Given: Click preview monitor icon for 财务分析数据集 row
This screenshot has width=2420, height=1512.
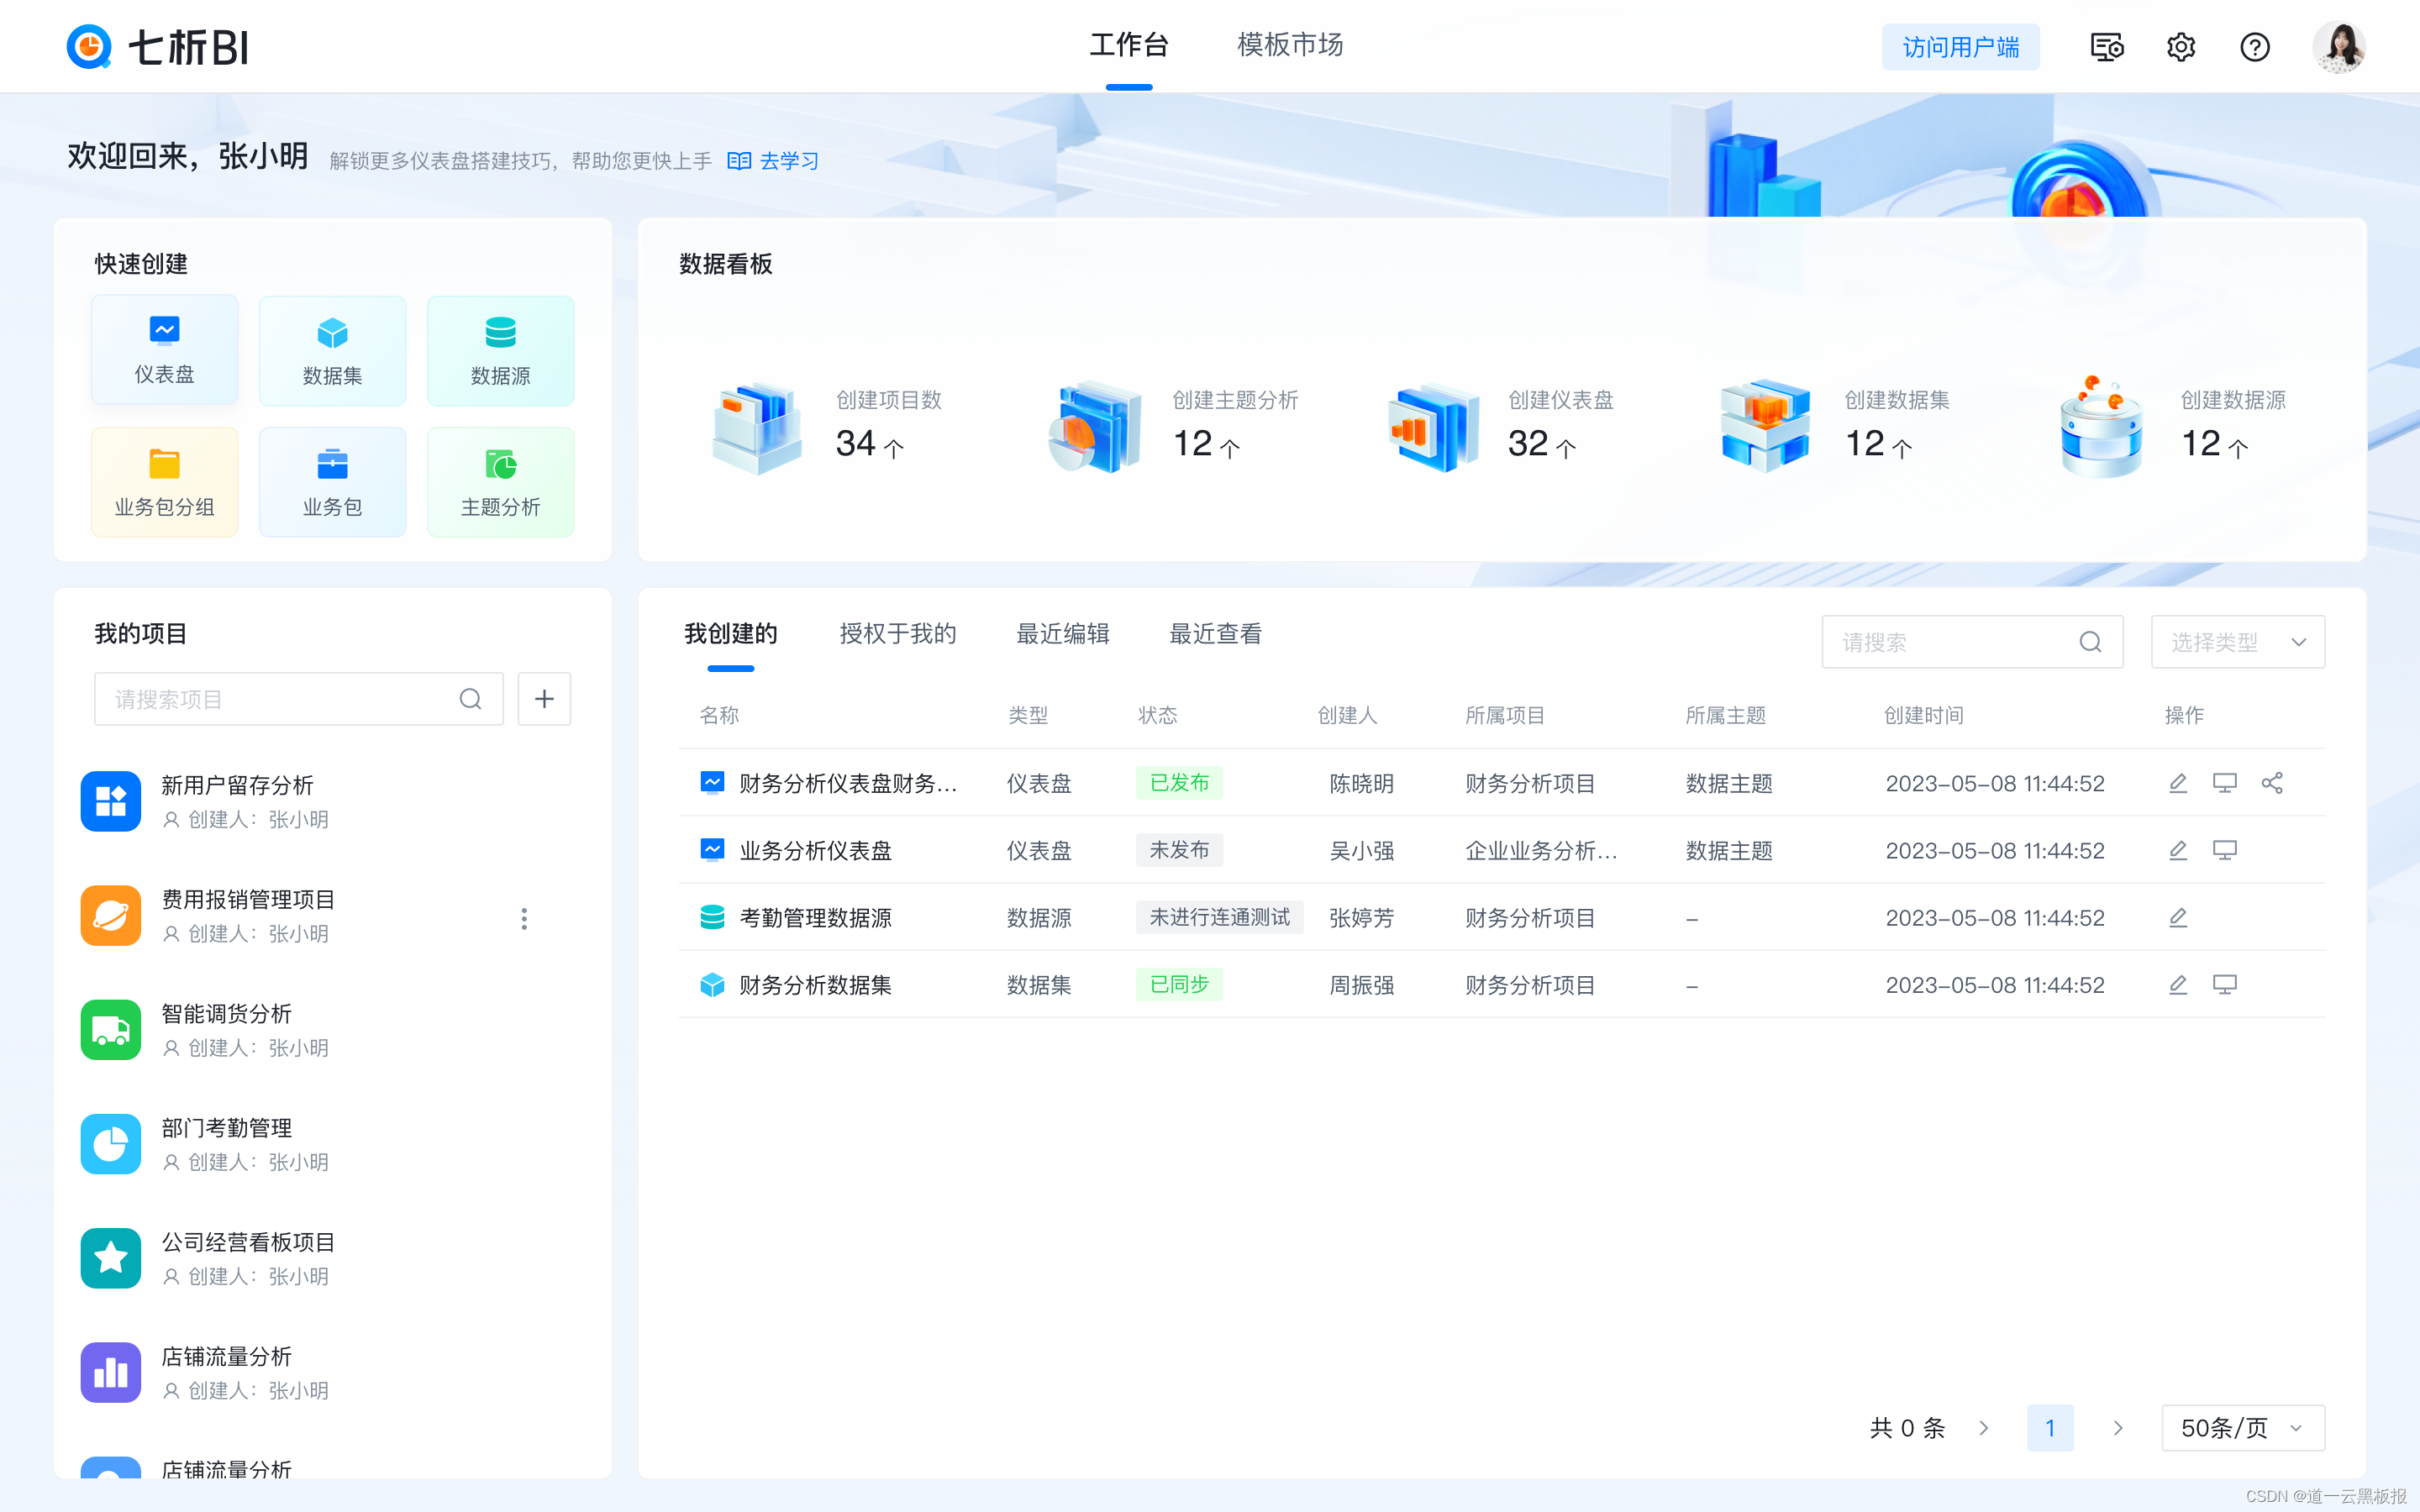Looking at the screenshot, I should click(x=2224, y=985).
